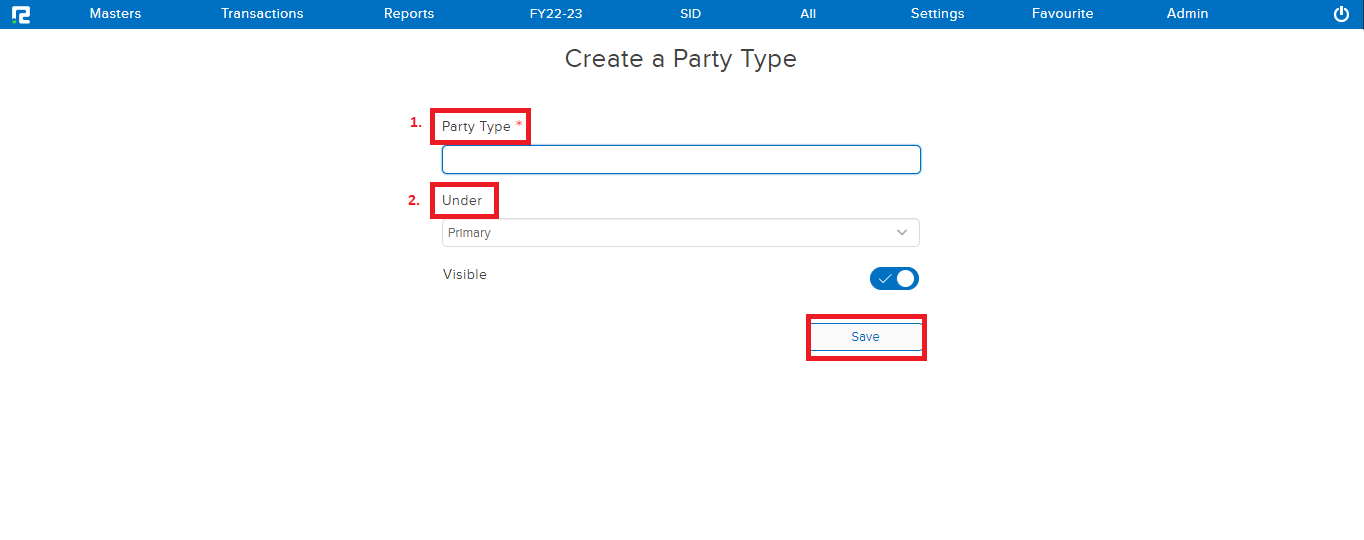Go to the Reports menu

(x=409, y=14)
